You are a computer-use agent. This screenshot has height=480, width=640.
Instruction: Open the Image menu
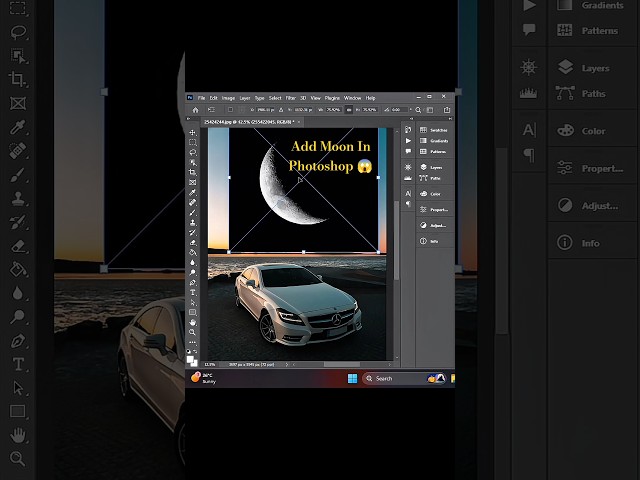click(228, 98)
